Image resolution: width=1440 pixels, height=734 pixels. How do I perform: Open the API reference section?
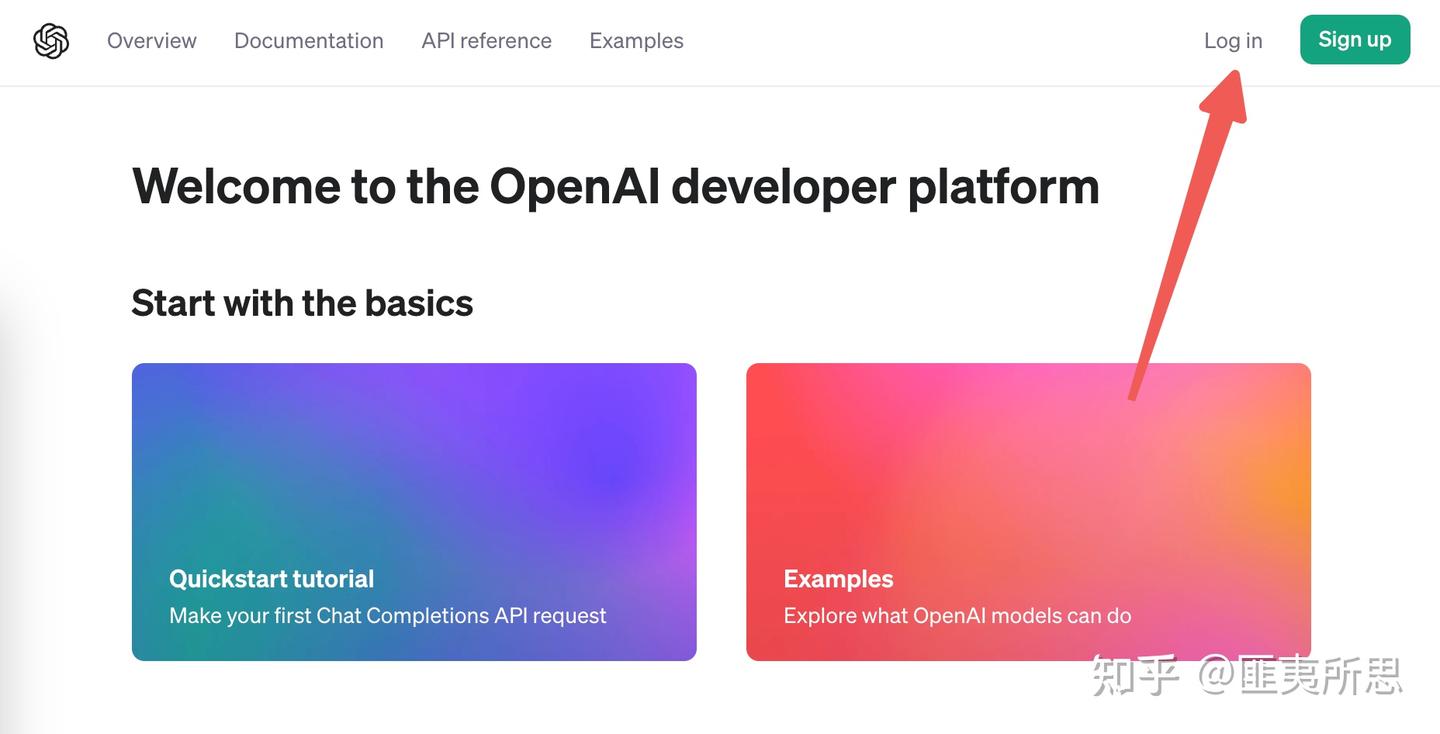coord(486,38)
